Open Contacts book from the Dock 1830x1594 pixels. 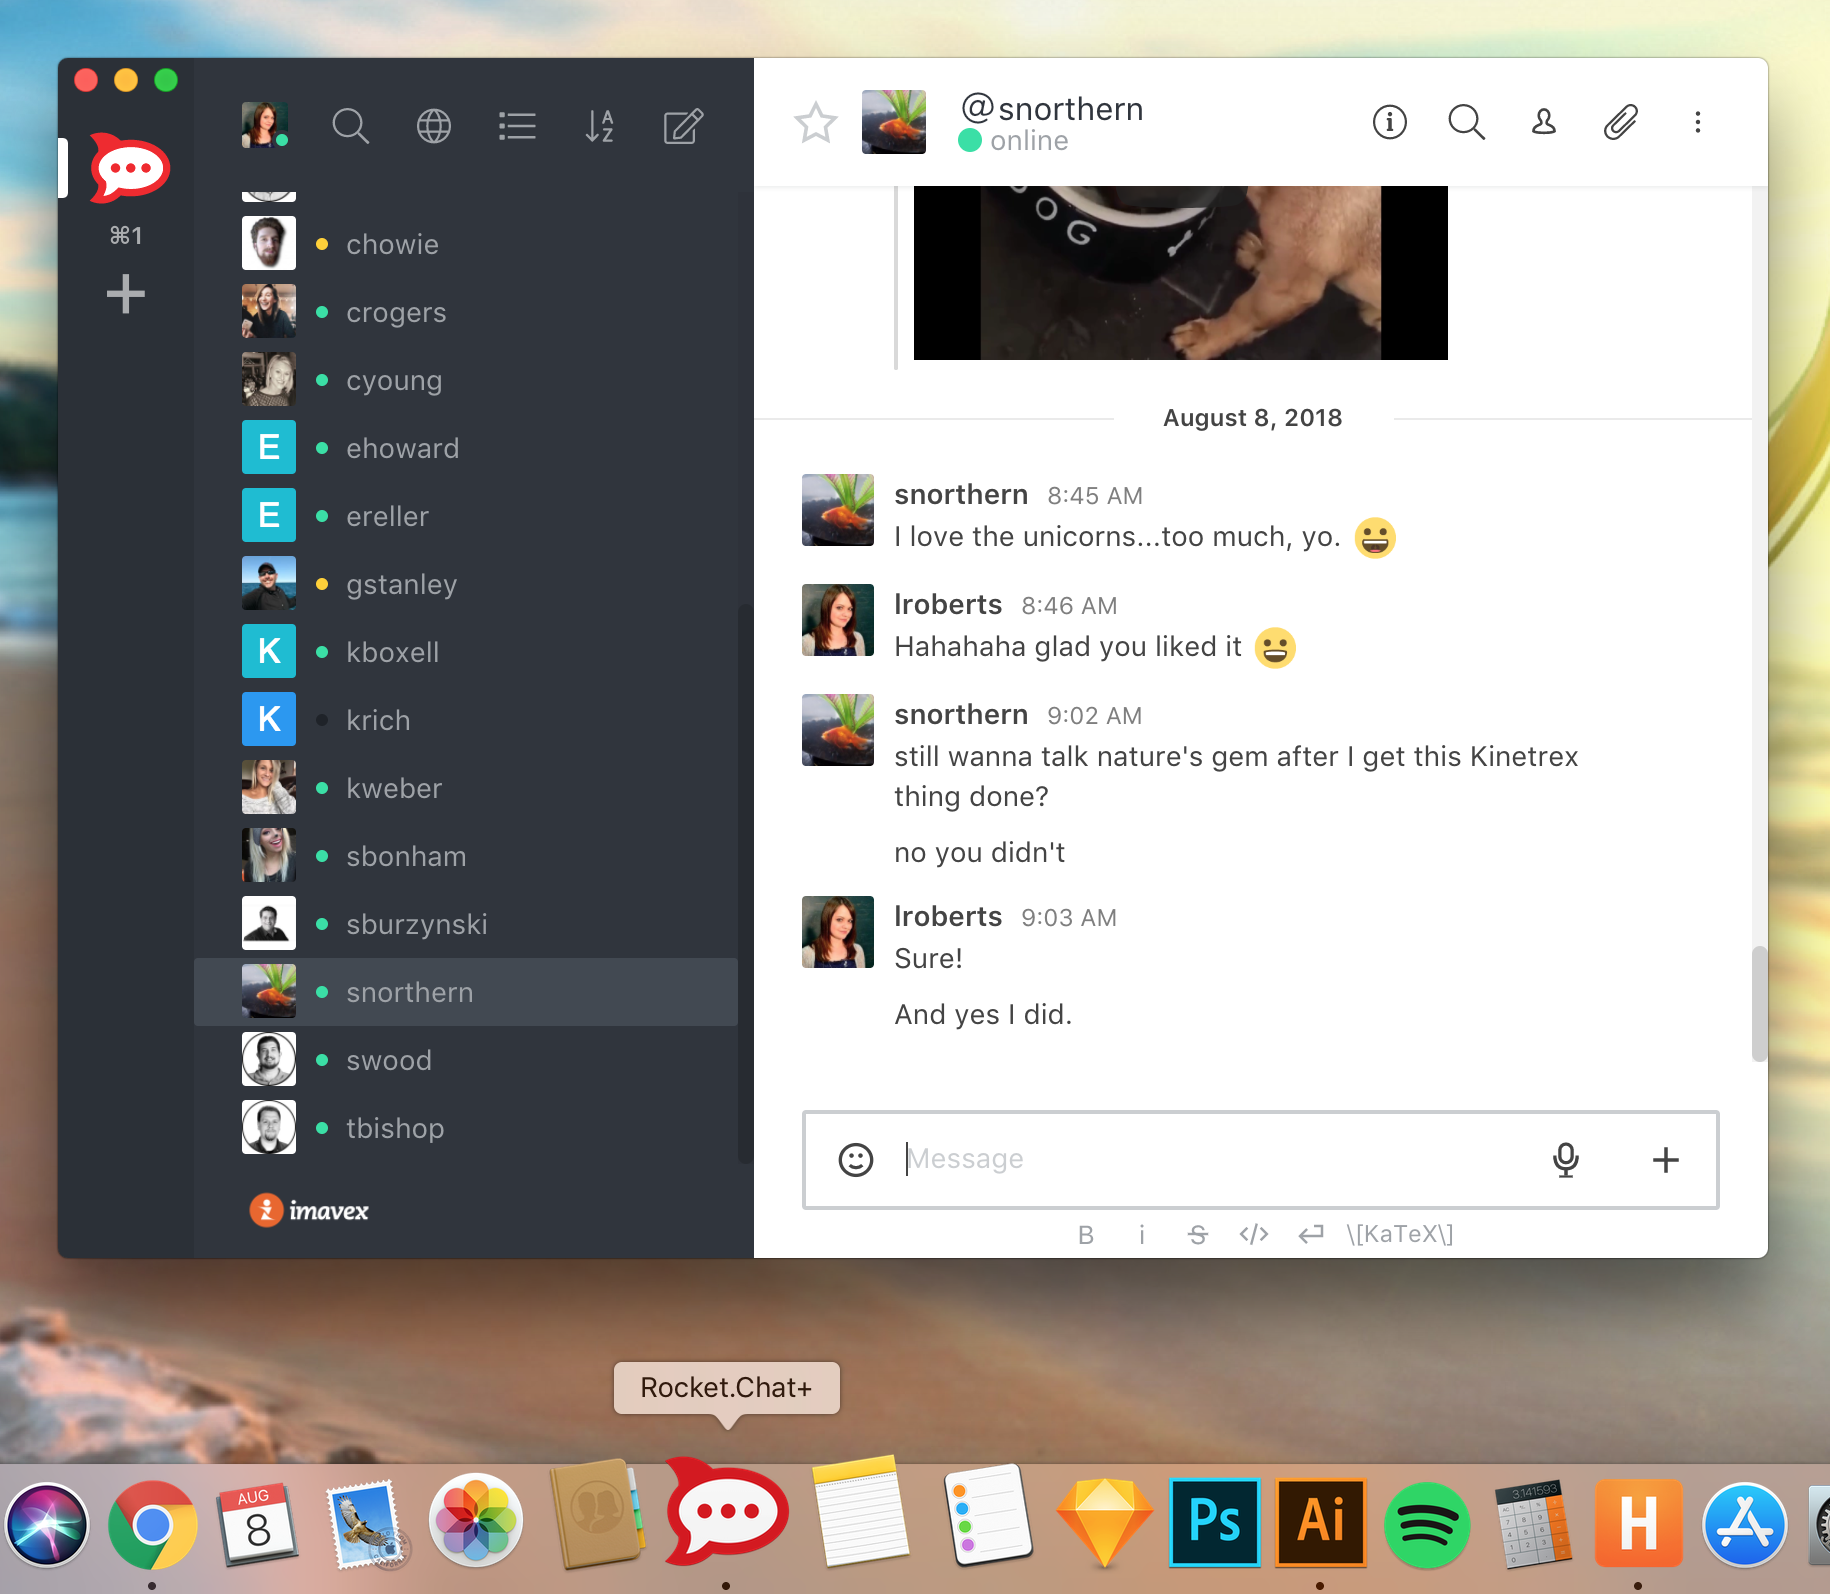tap(597, 1515)
